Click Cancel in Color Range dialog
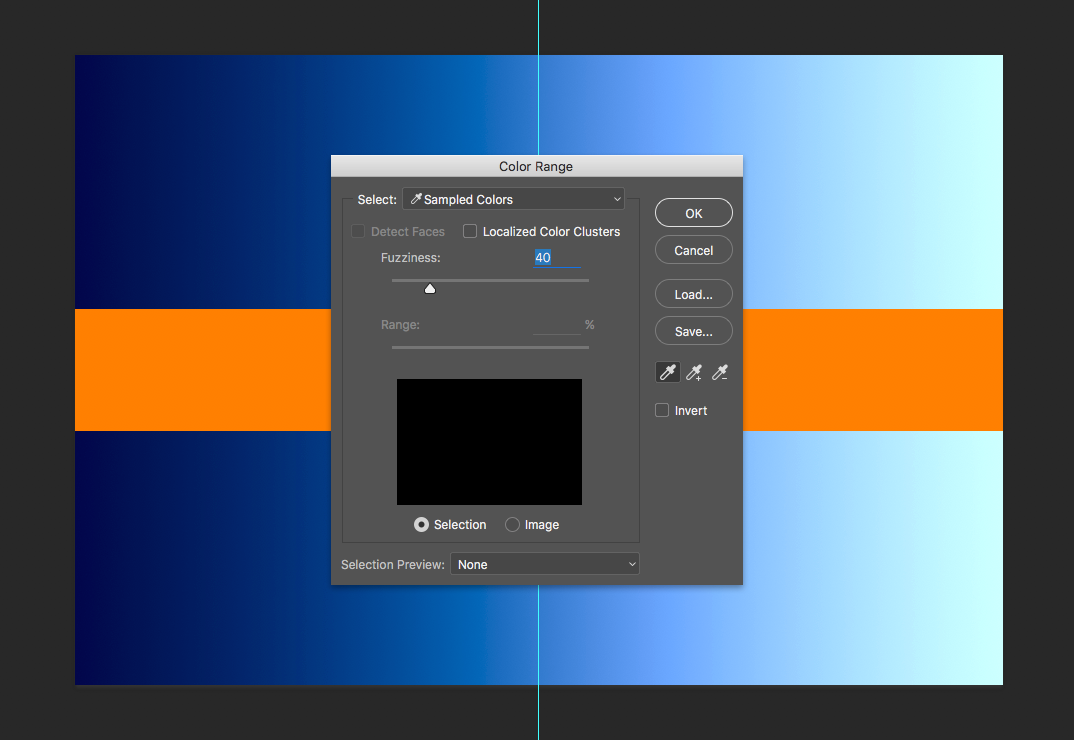The image size is (1074, 740). tap(694, 250)
